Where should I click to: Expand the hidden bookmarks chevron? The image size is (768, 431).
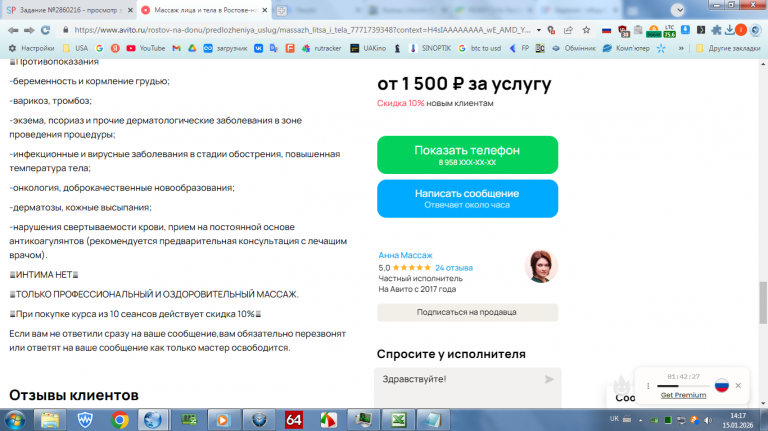point(681,48)
